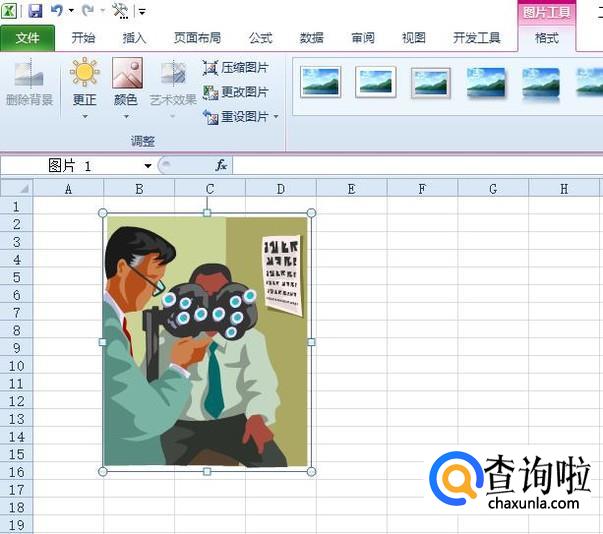Open the undo history dropdown arrow

click(71, 11)
